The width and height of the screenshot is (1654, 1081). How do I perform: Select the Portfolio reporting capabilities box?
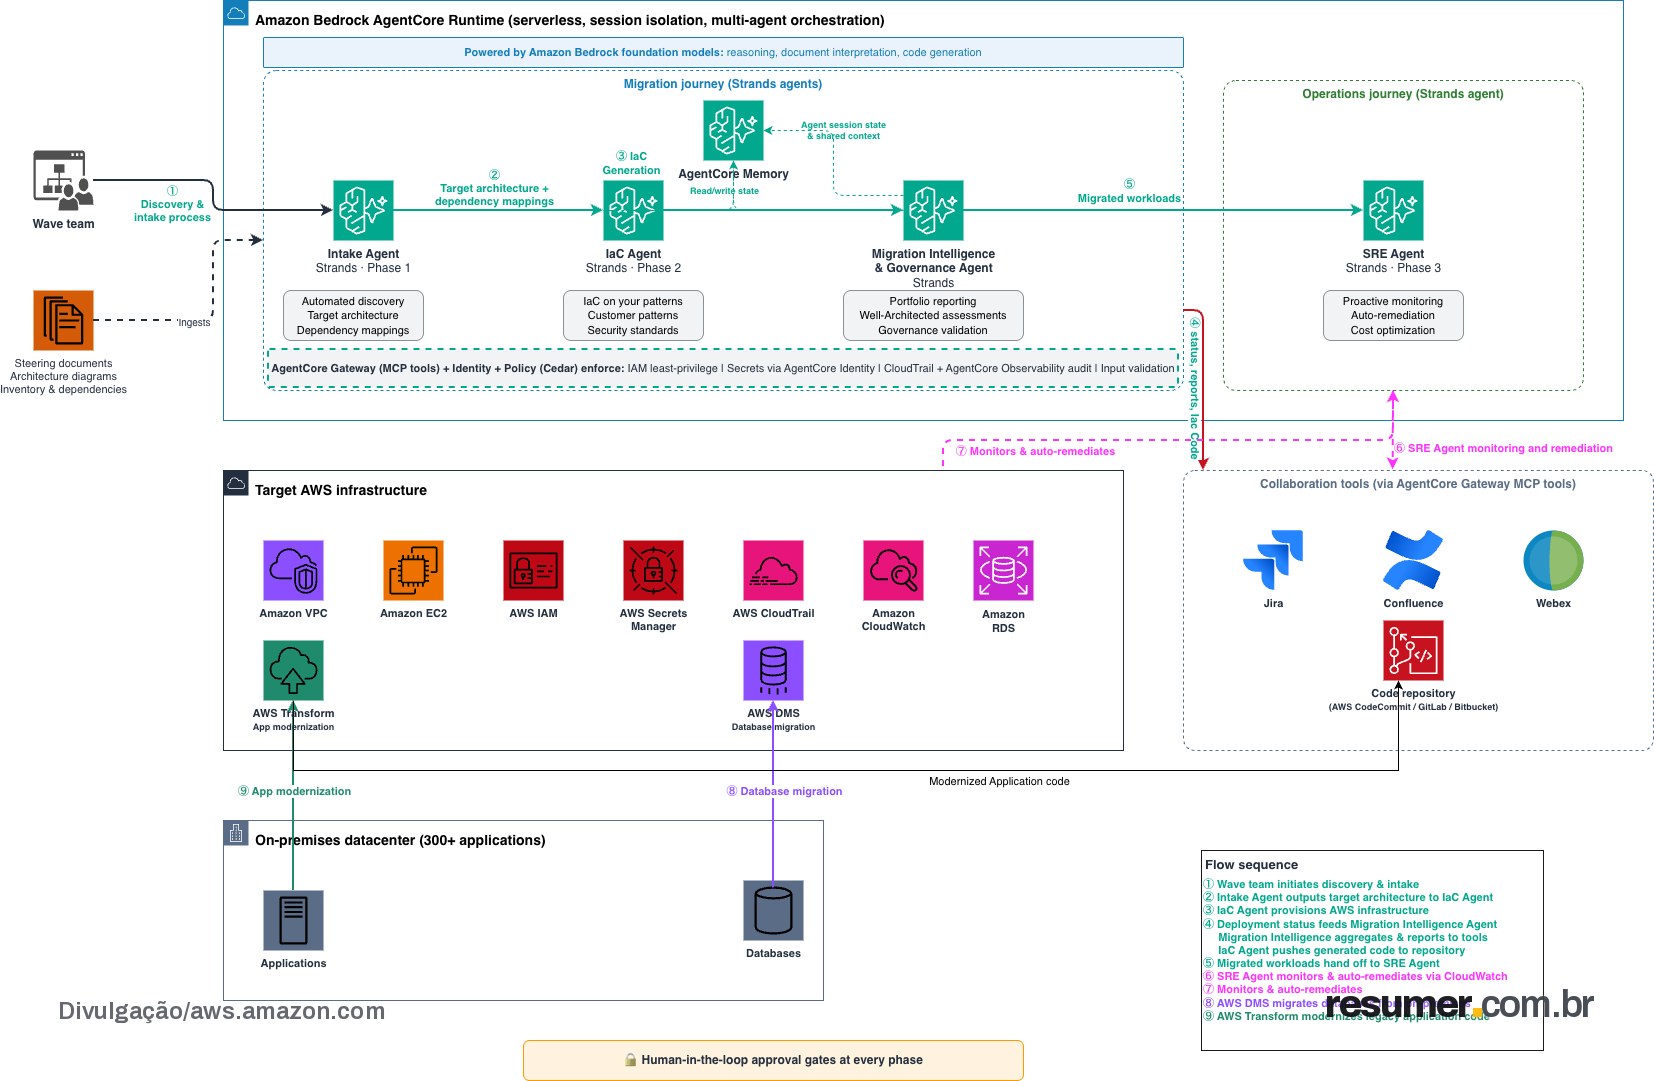(933, 316)
